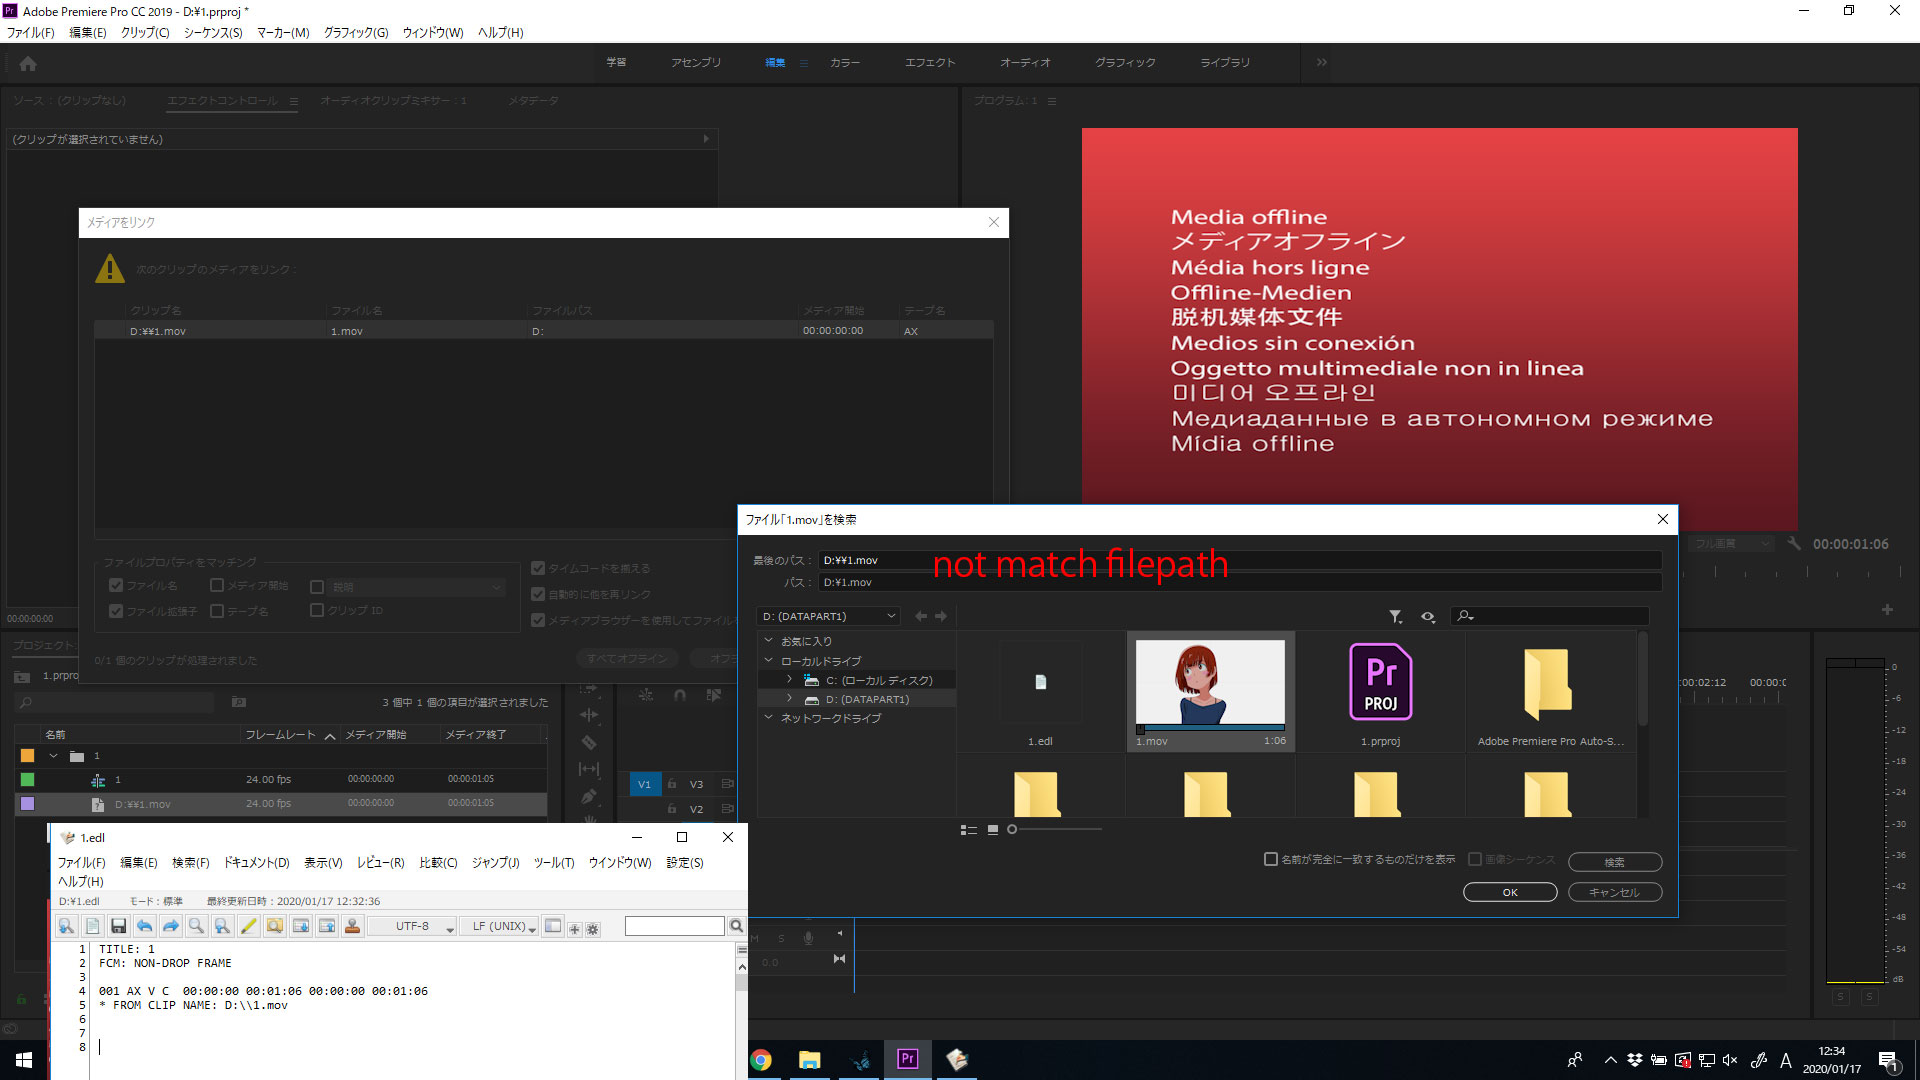
Task: Toggle the V1 source patch button in timeline
Action: 644,784
